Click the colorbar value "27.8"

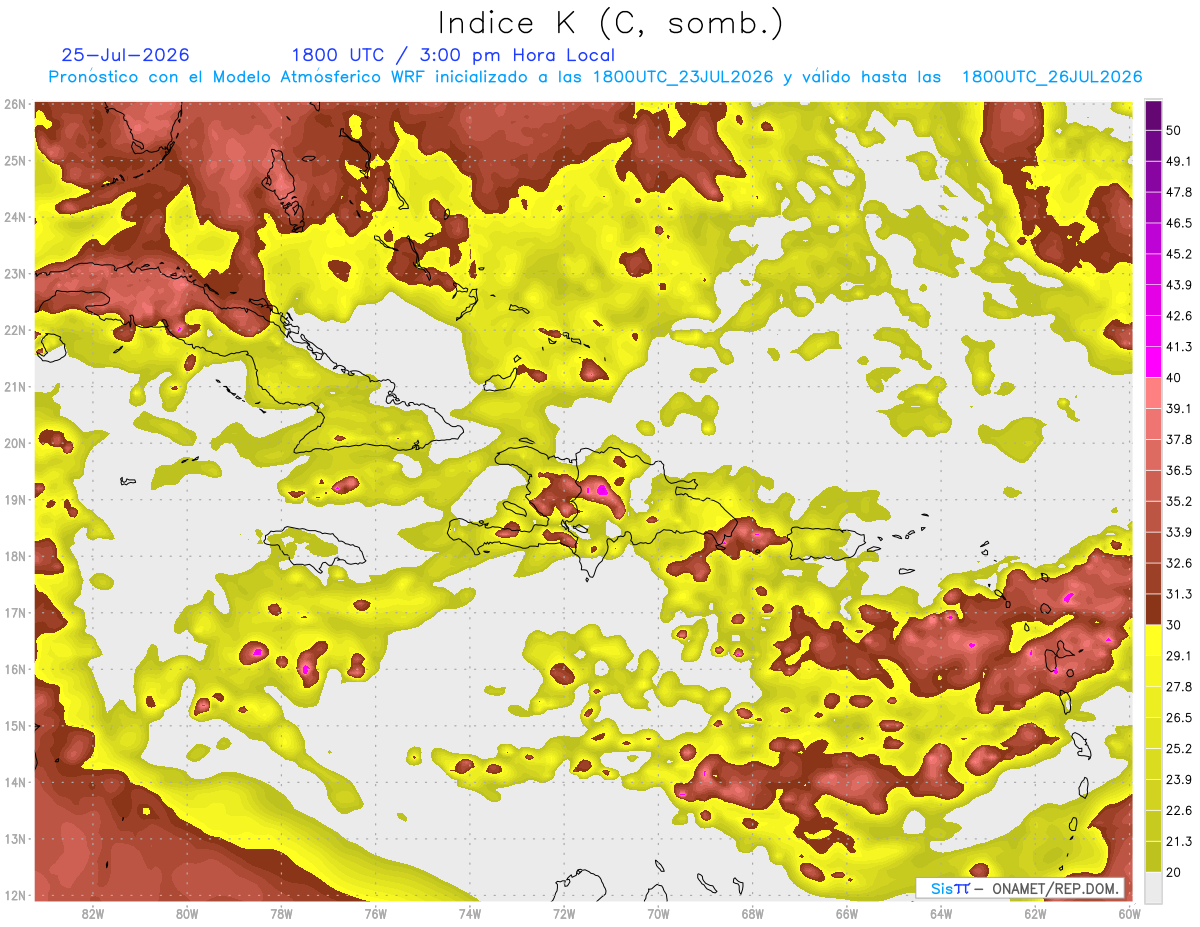point(1179,687)
